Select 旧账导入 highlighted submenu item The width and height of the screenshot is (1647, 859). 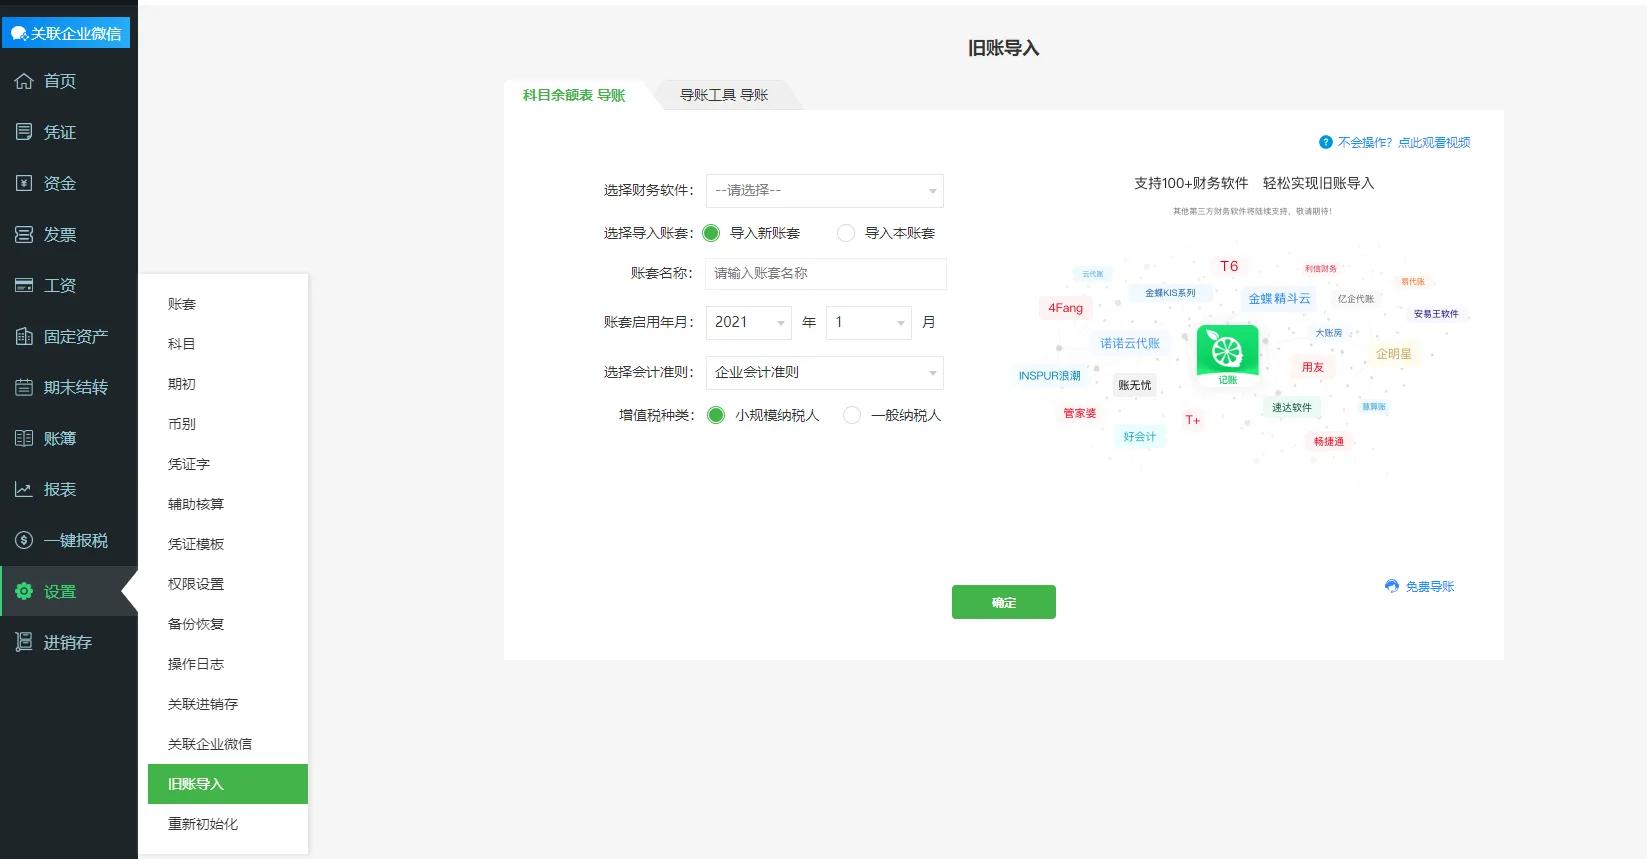[x=228, y=784]
